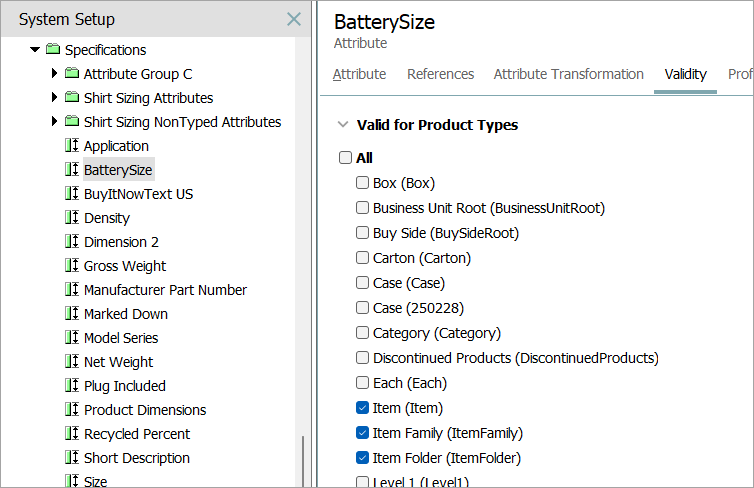Select the Recycled Percent attribute
The image size is (754, 488).
point(137,434)
